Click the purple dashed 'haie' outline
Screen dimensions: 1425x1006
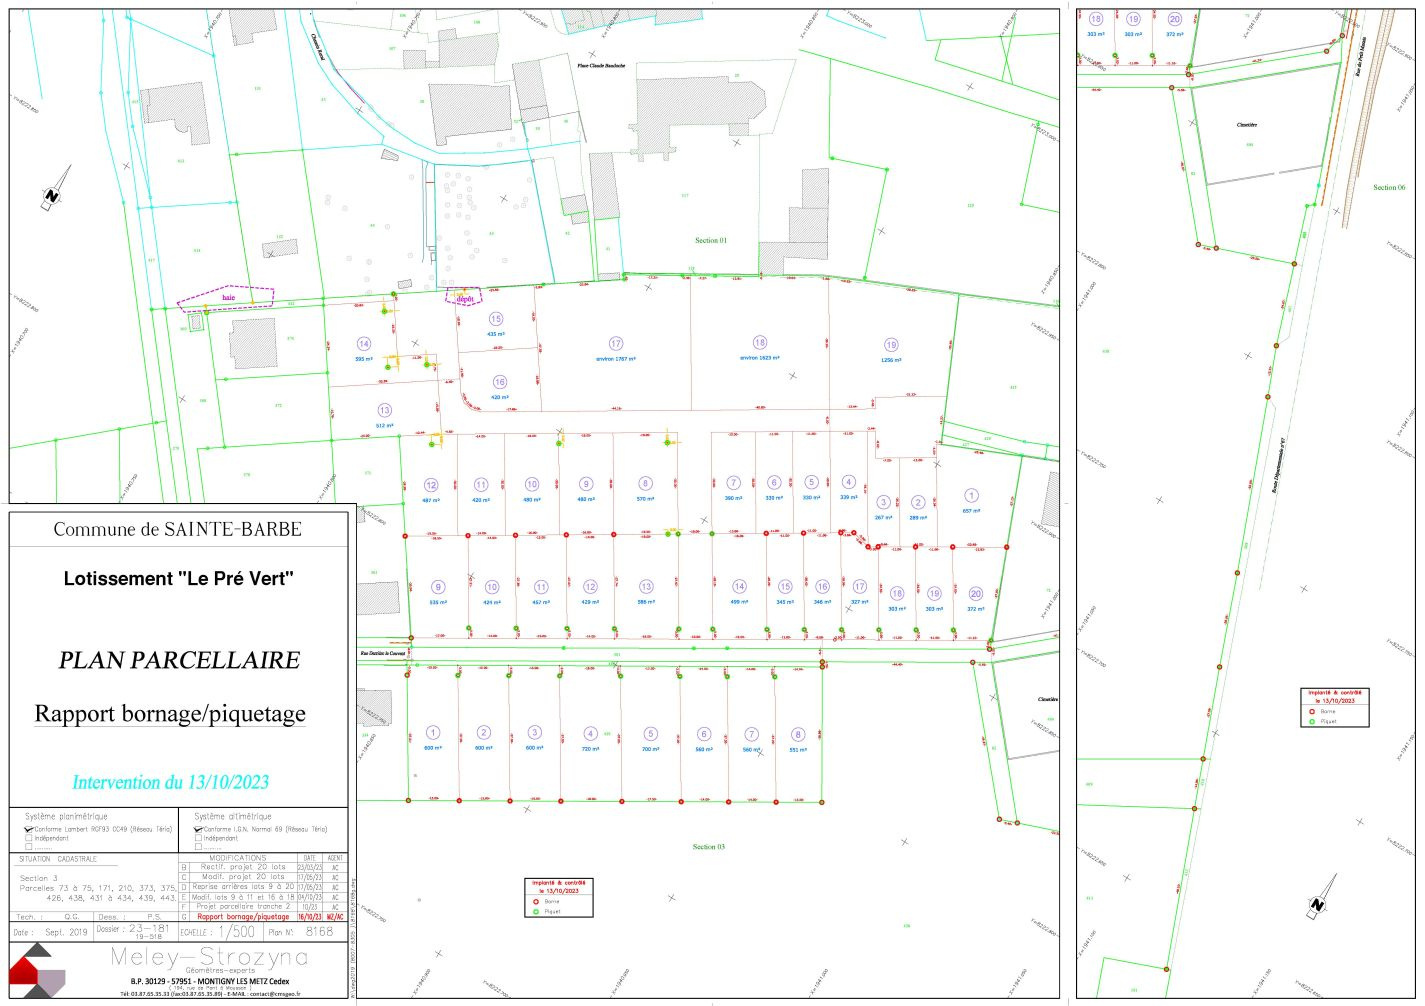pyautogui.click(x=226, y=297)
